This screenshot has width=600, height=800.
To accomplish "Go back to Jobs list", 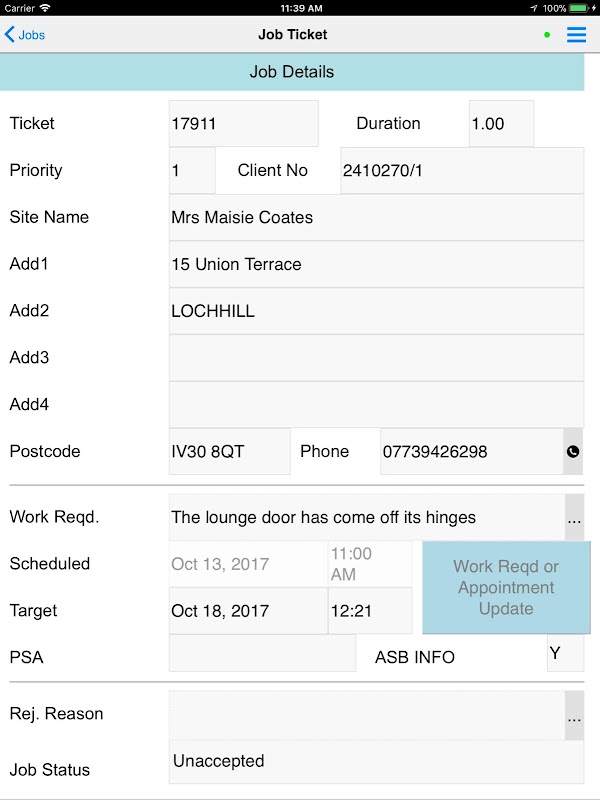I will 25,35.
